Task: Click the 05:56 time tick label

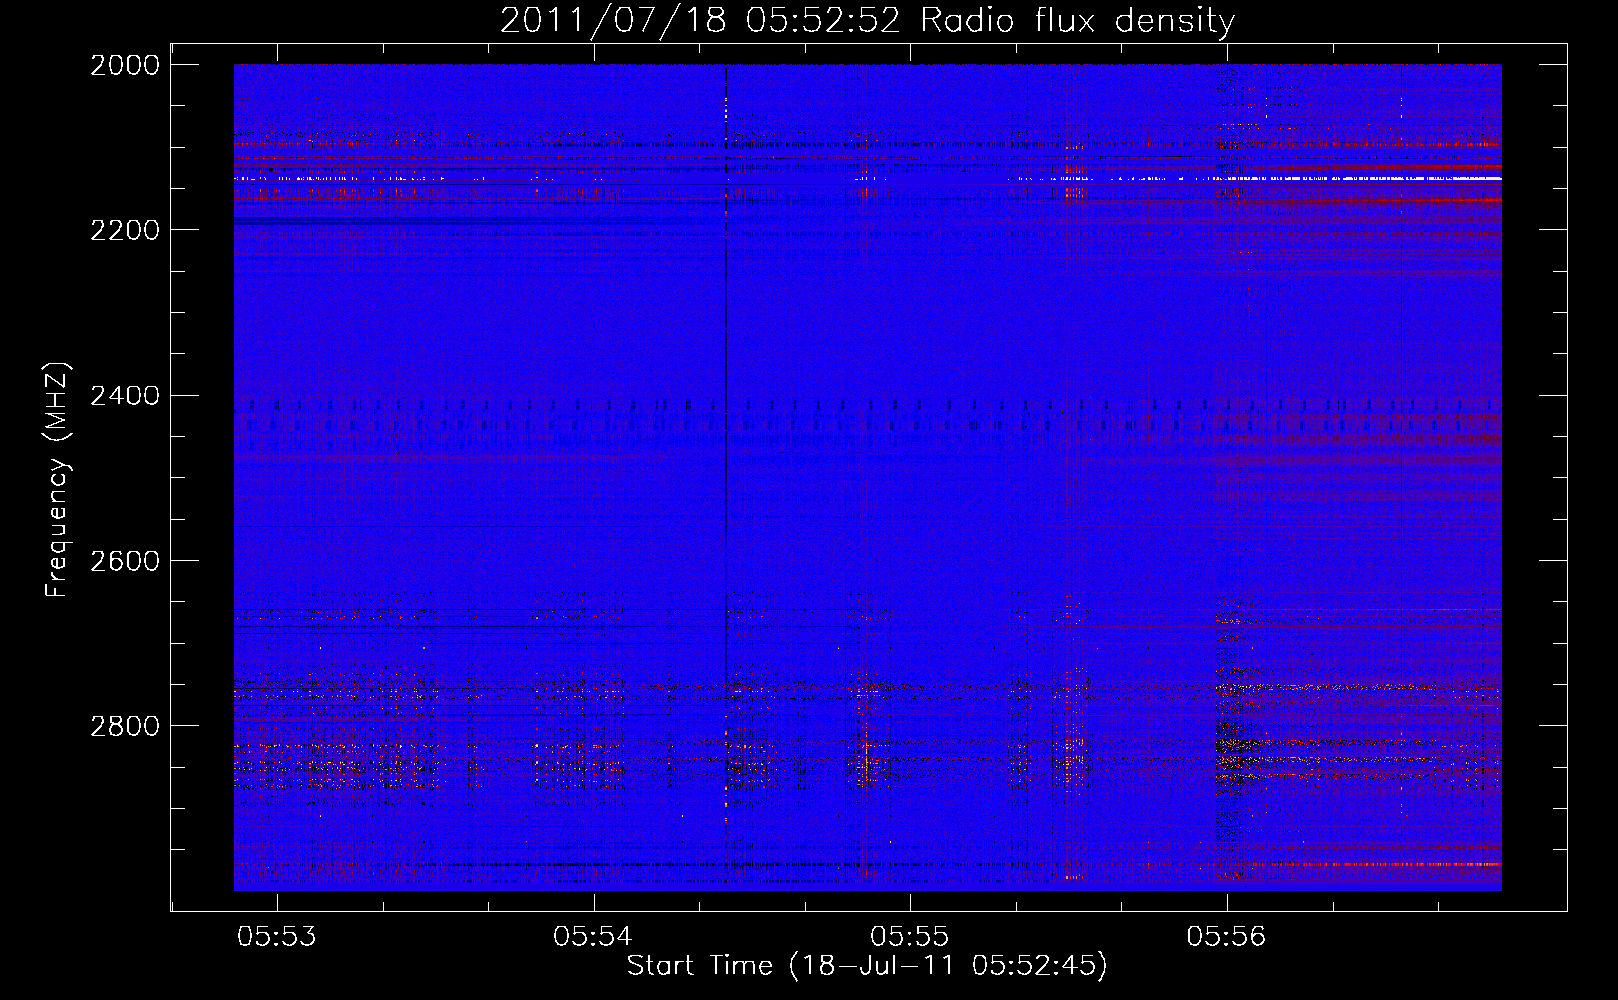Action: [1226, 937]
